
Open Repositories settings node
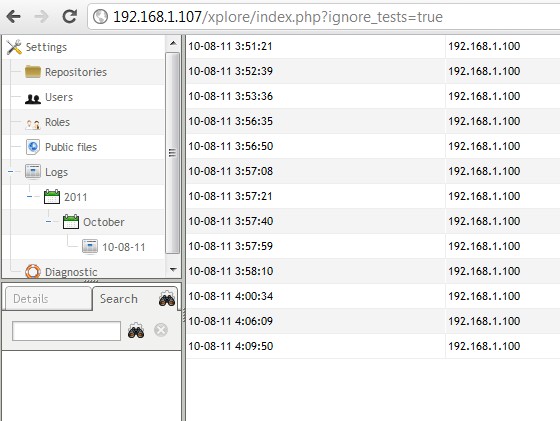tap(76, 72)
